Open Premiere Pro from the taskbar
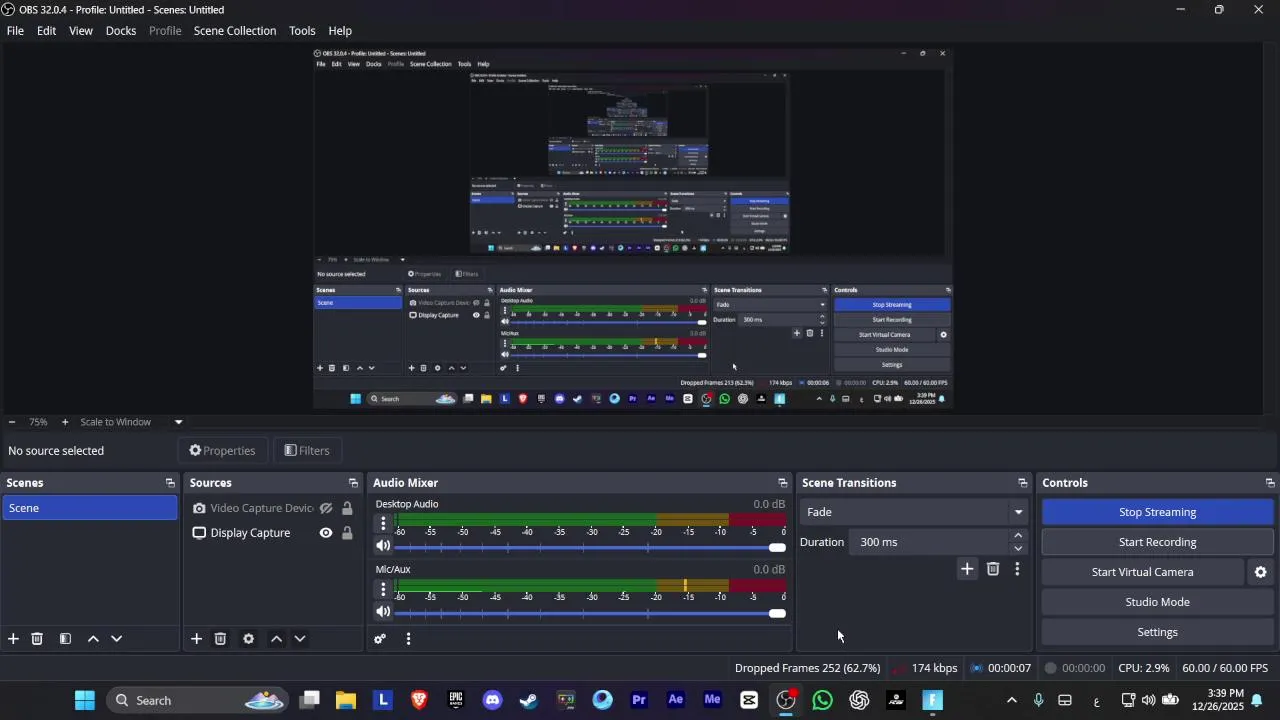1280x720 pixels. click(639, 701)
